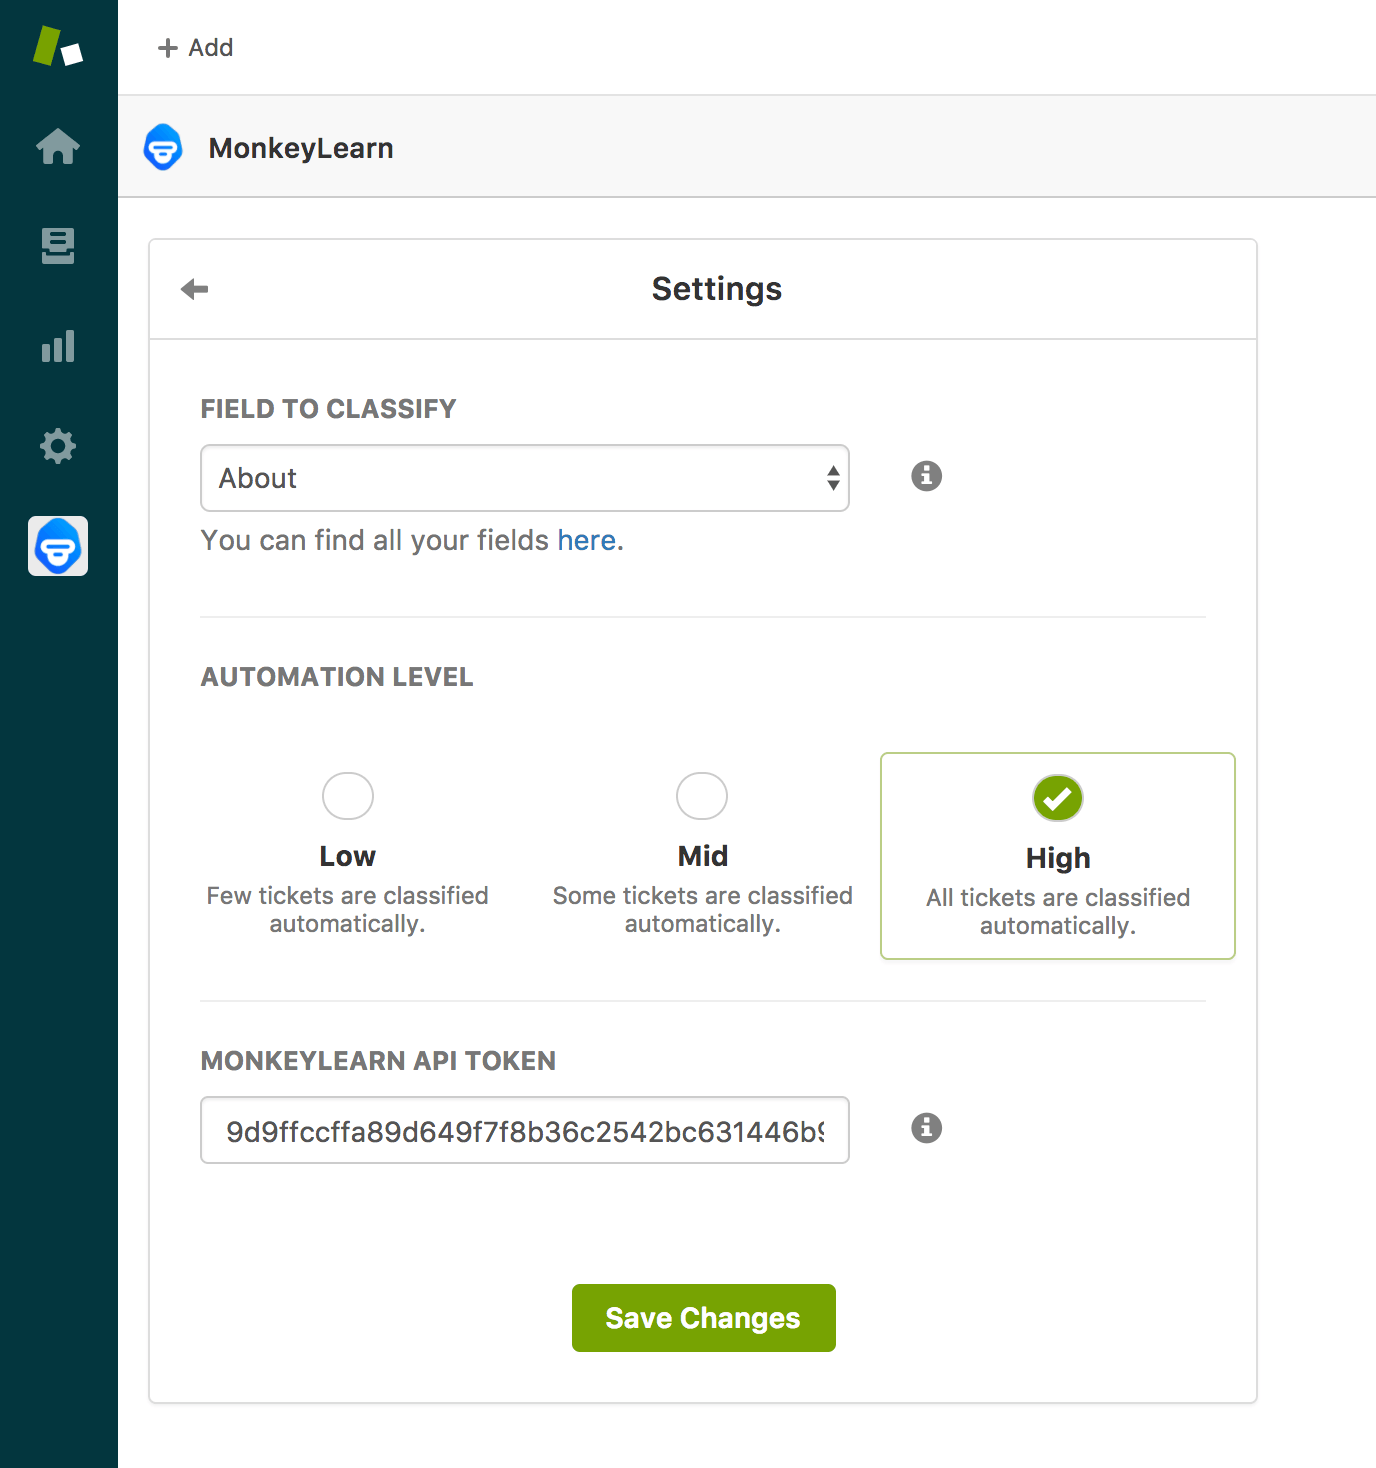Open the Admin gear icon
Viewport: 1376px width, 1468px height.
click(x=58, y=446)
